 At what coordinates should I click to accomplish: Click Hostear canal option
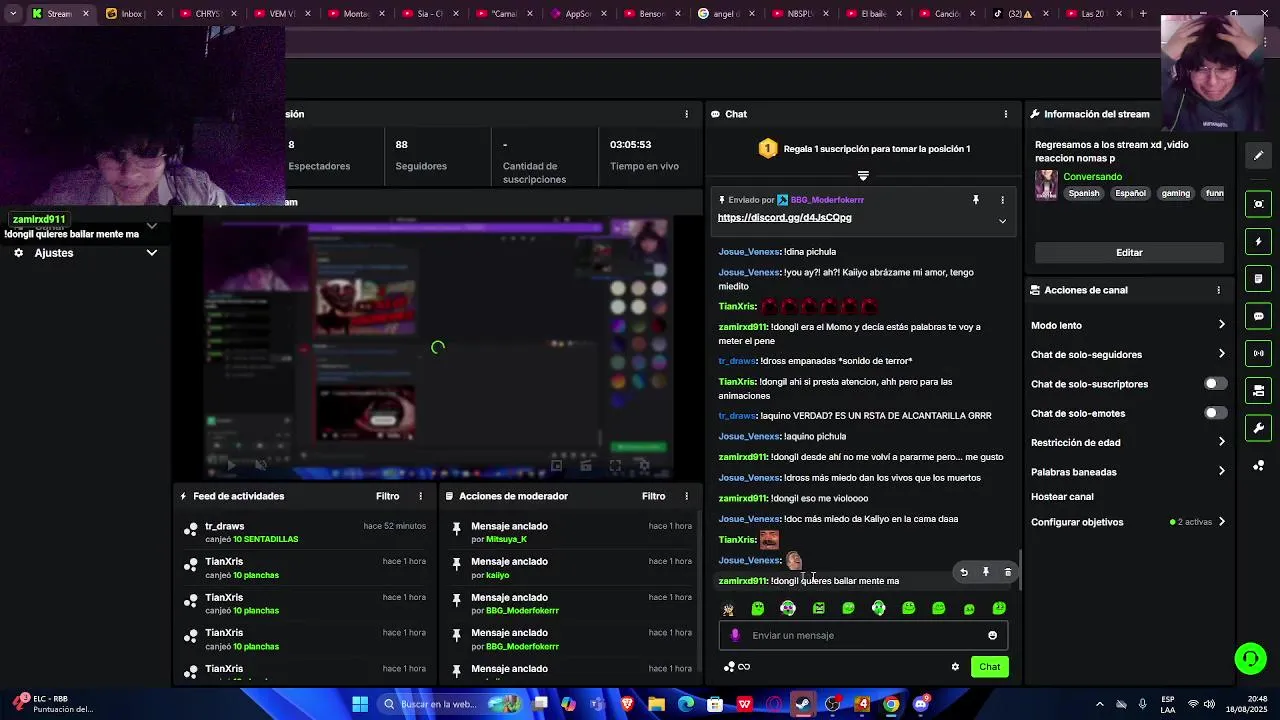click(x=1062, y=497)
